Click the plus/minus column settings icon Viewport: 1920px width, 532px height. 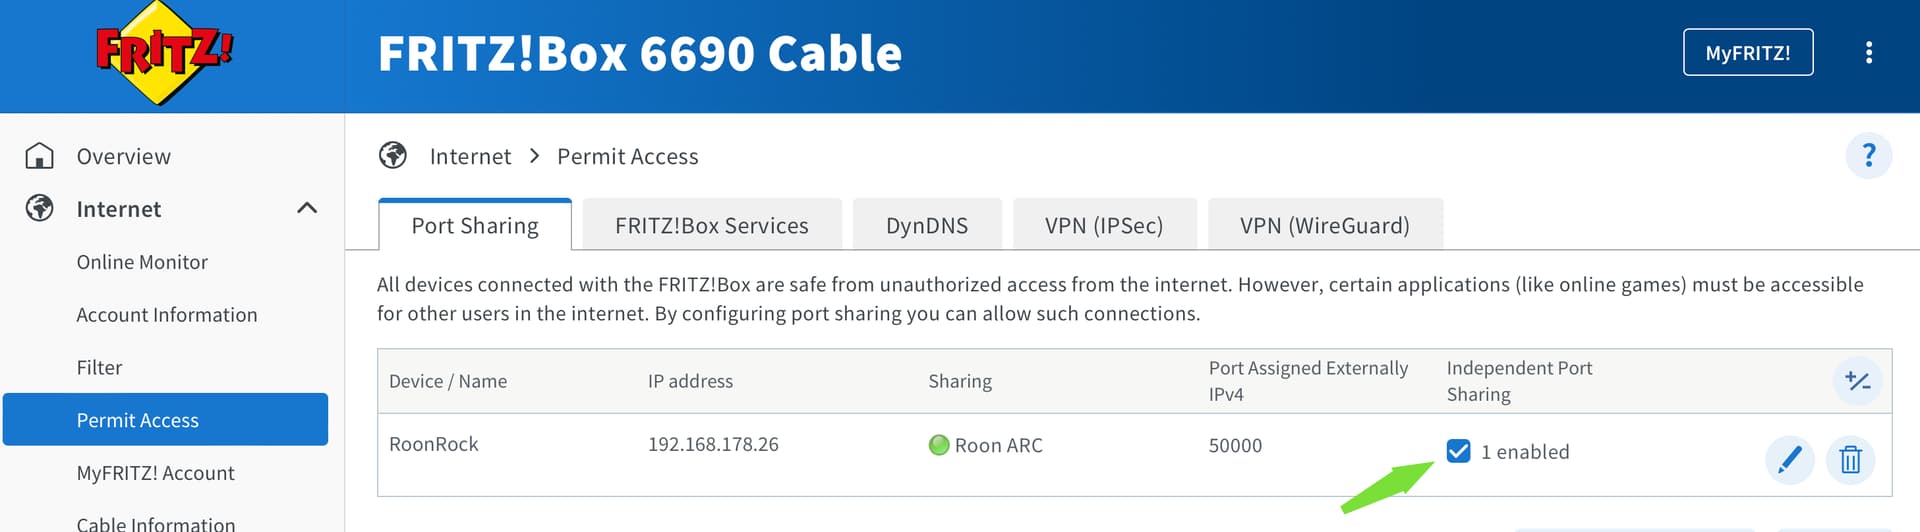[x=1857, y=381]
